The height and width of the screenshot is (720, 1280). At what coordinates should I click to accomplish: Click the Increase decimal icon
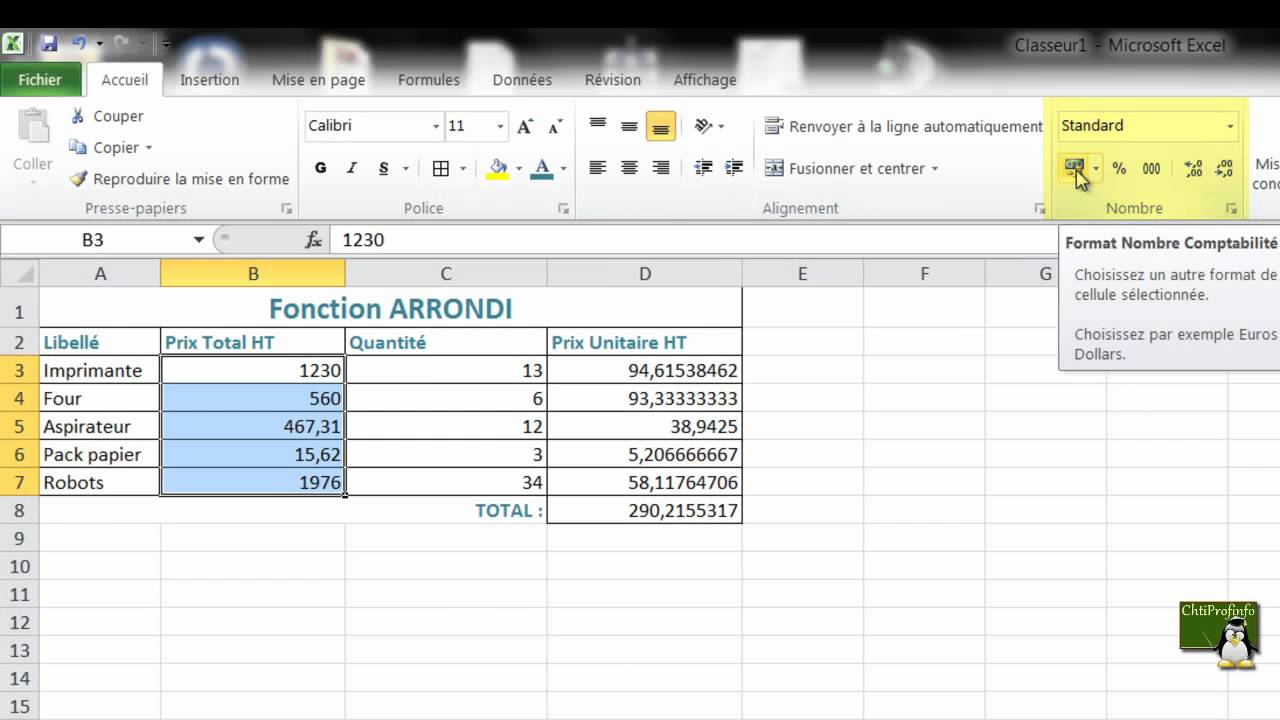pyautogui.click(x=1193, y=169)
